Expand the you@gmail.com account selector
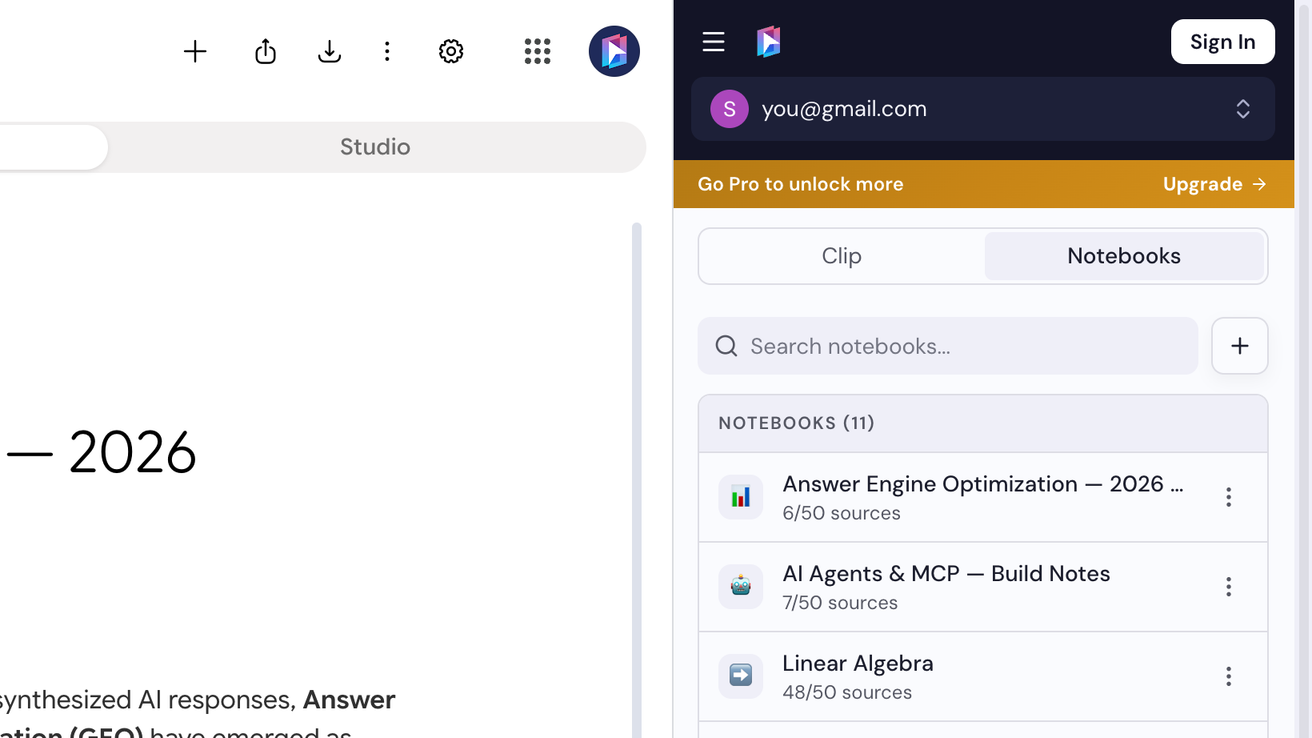The width and height of the screenshot is (1312, 738). [x=983, y=109]
